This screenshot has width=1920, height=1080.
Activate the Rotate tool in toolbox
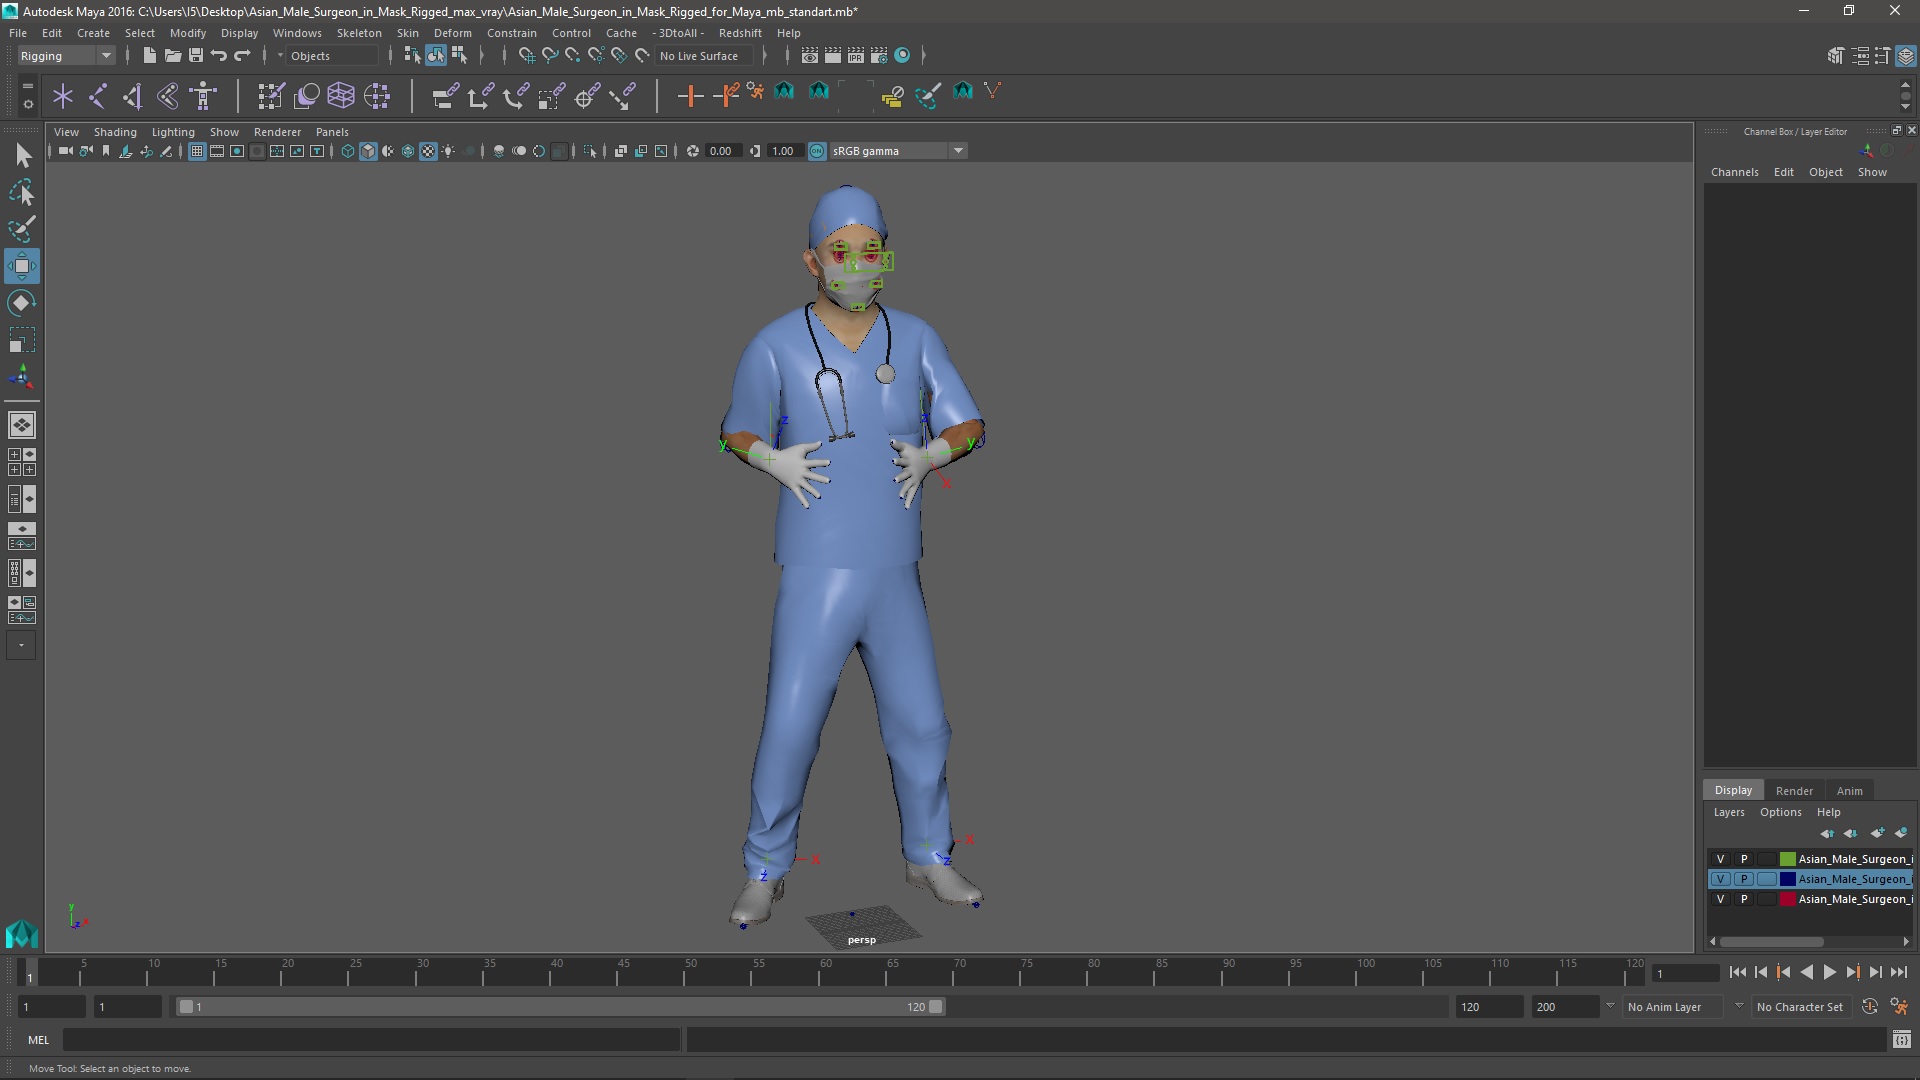tap(22, 303)
